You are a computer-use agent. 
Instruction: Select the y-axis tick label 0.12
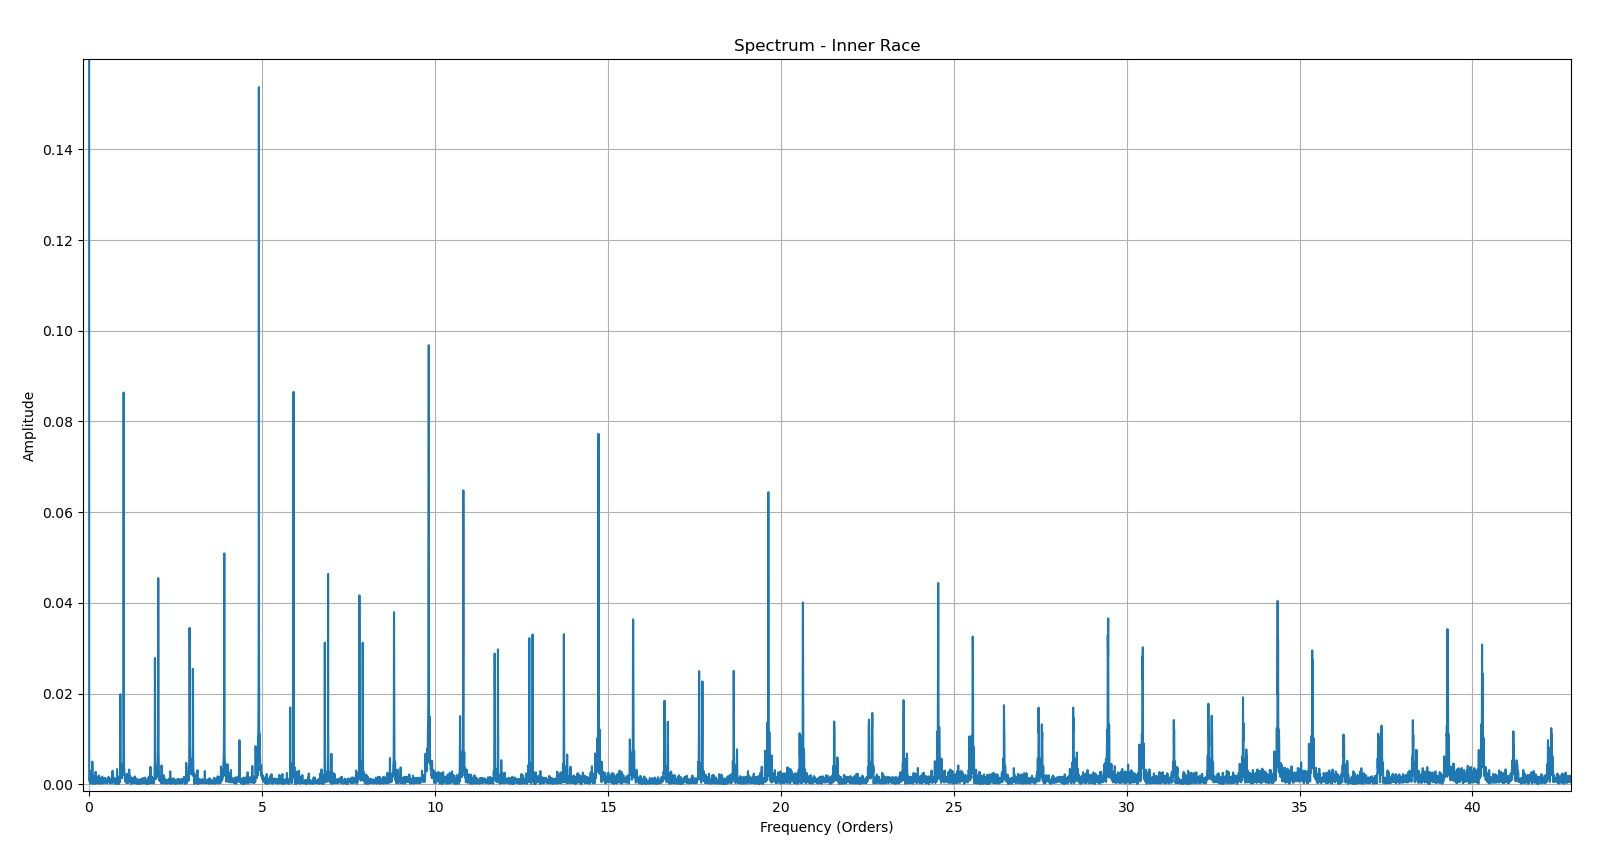[x=56, y=241]
